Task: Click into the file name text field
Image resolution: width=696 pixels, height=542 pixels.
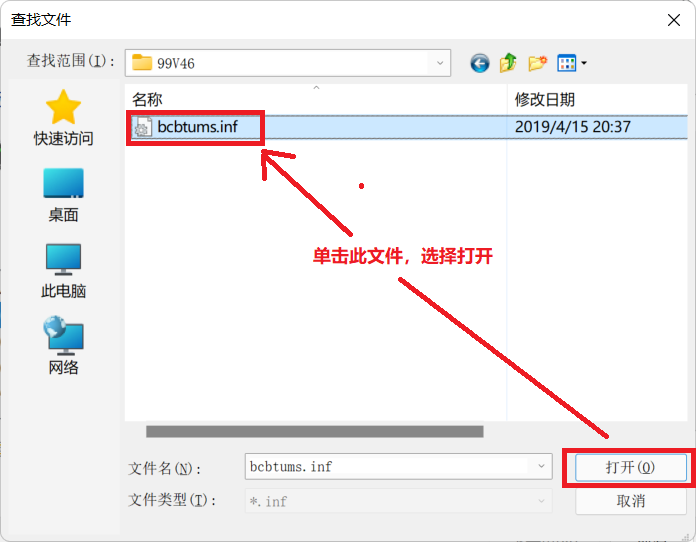Action: pos(388,467)
